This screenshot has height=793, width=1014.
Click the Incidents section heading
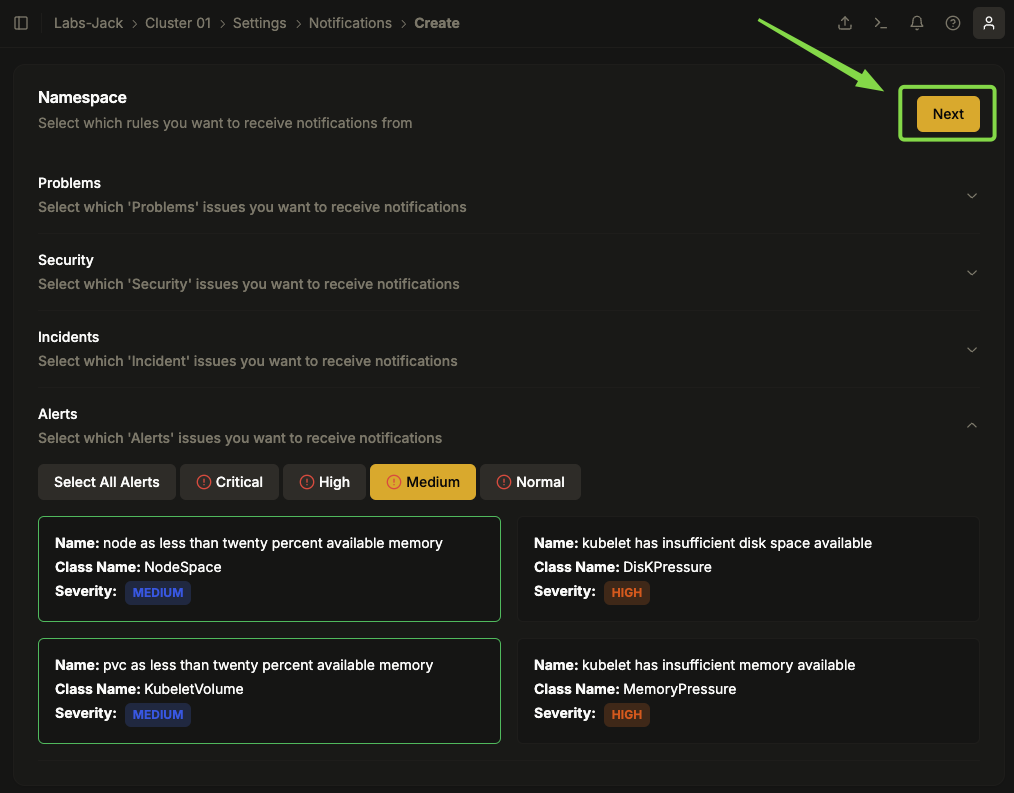69,337
